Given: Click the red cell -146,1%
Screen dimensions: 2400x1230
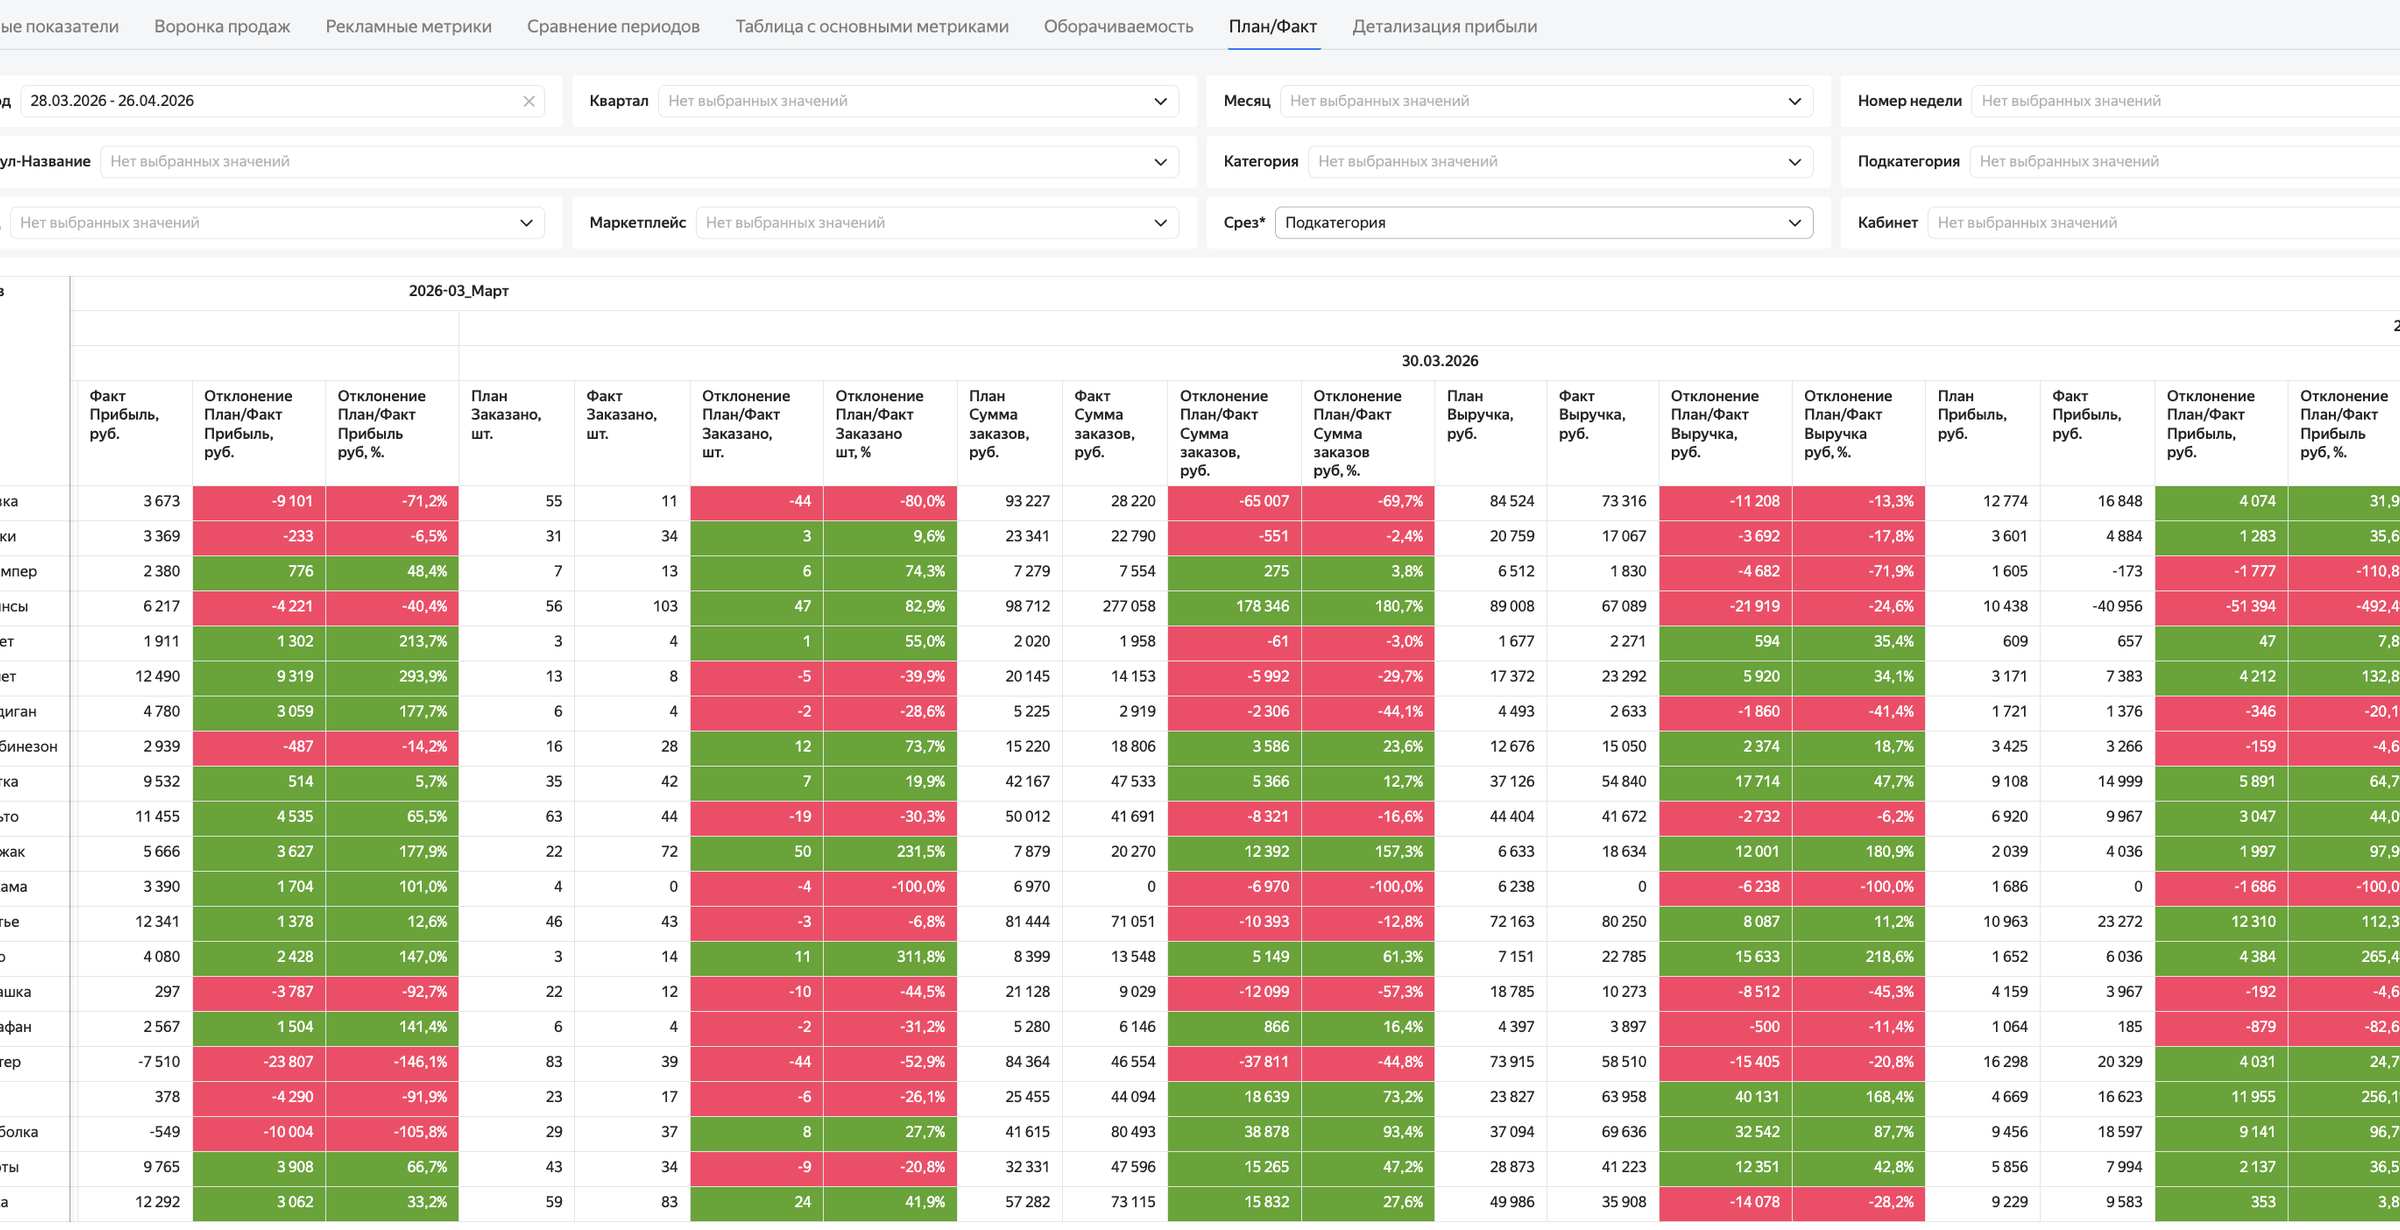Looking at the screenshot, I should (x=392, y=1062).
